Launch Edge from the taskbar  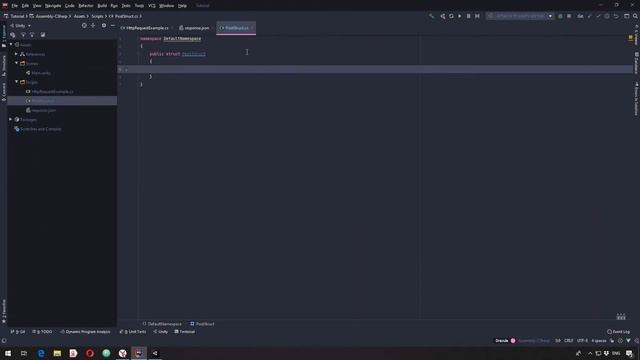click(x=41, y=353)
